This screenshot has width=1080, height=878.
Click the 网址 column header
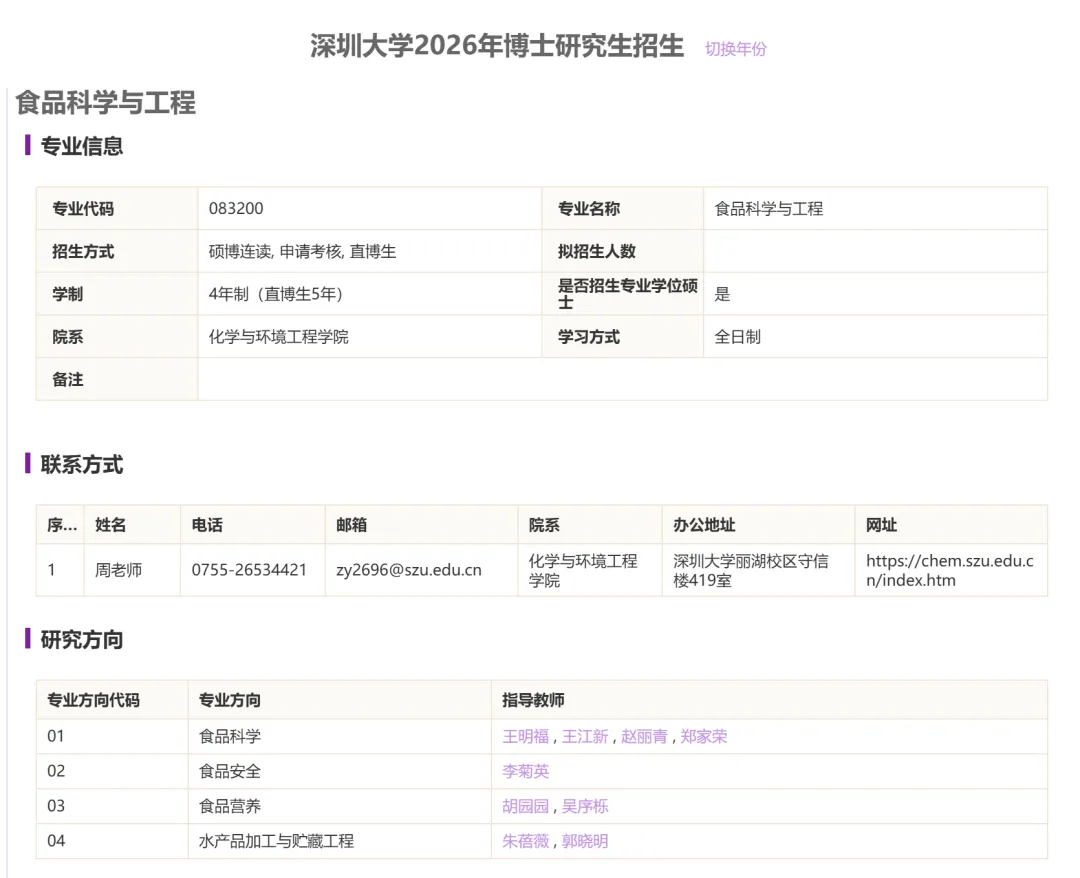[881, 525]
